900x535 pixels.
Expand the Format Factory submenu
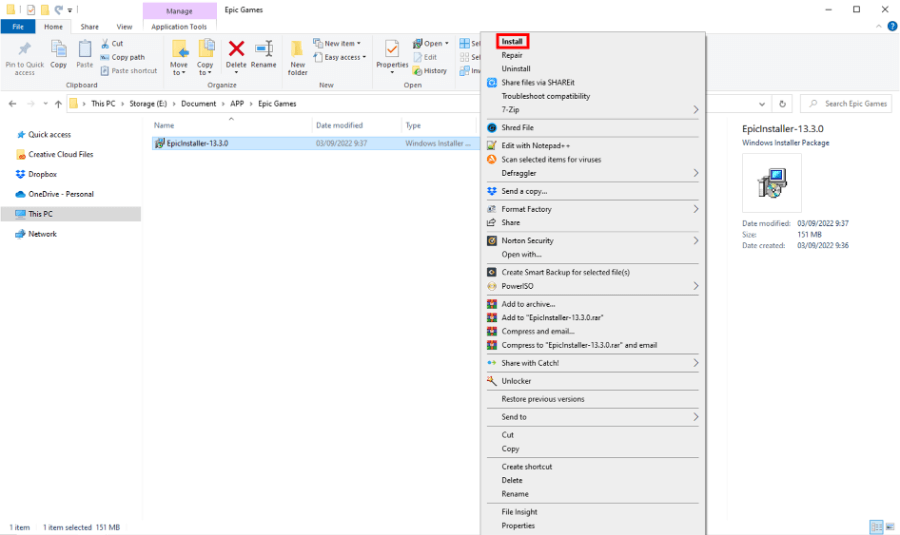coord(593,209)
